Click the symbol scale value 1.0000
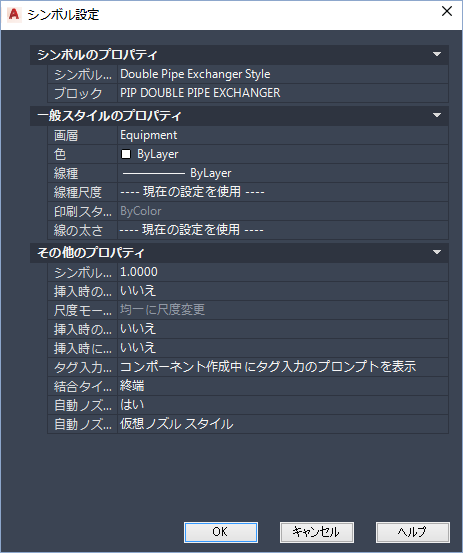This screenshot has height=553, width=463. tap(282, 272)
